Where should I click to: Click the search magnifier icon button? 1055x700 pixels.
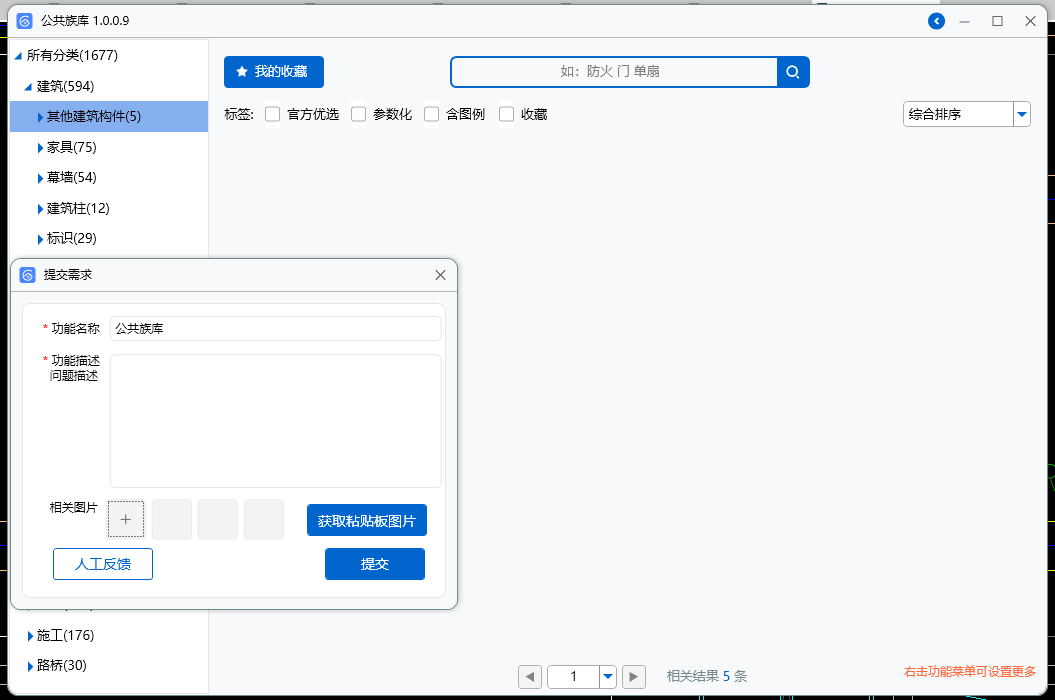pyautogui.click(x=793, y=72)
